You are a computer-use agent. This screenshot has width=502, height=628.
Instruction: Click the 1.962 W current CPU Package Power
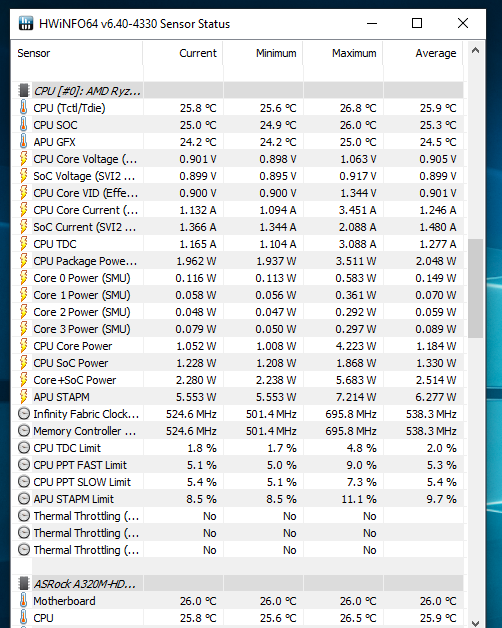point(196,261)
